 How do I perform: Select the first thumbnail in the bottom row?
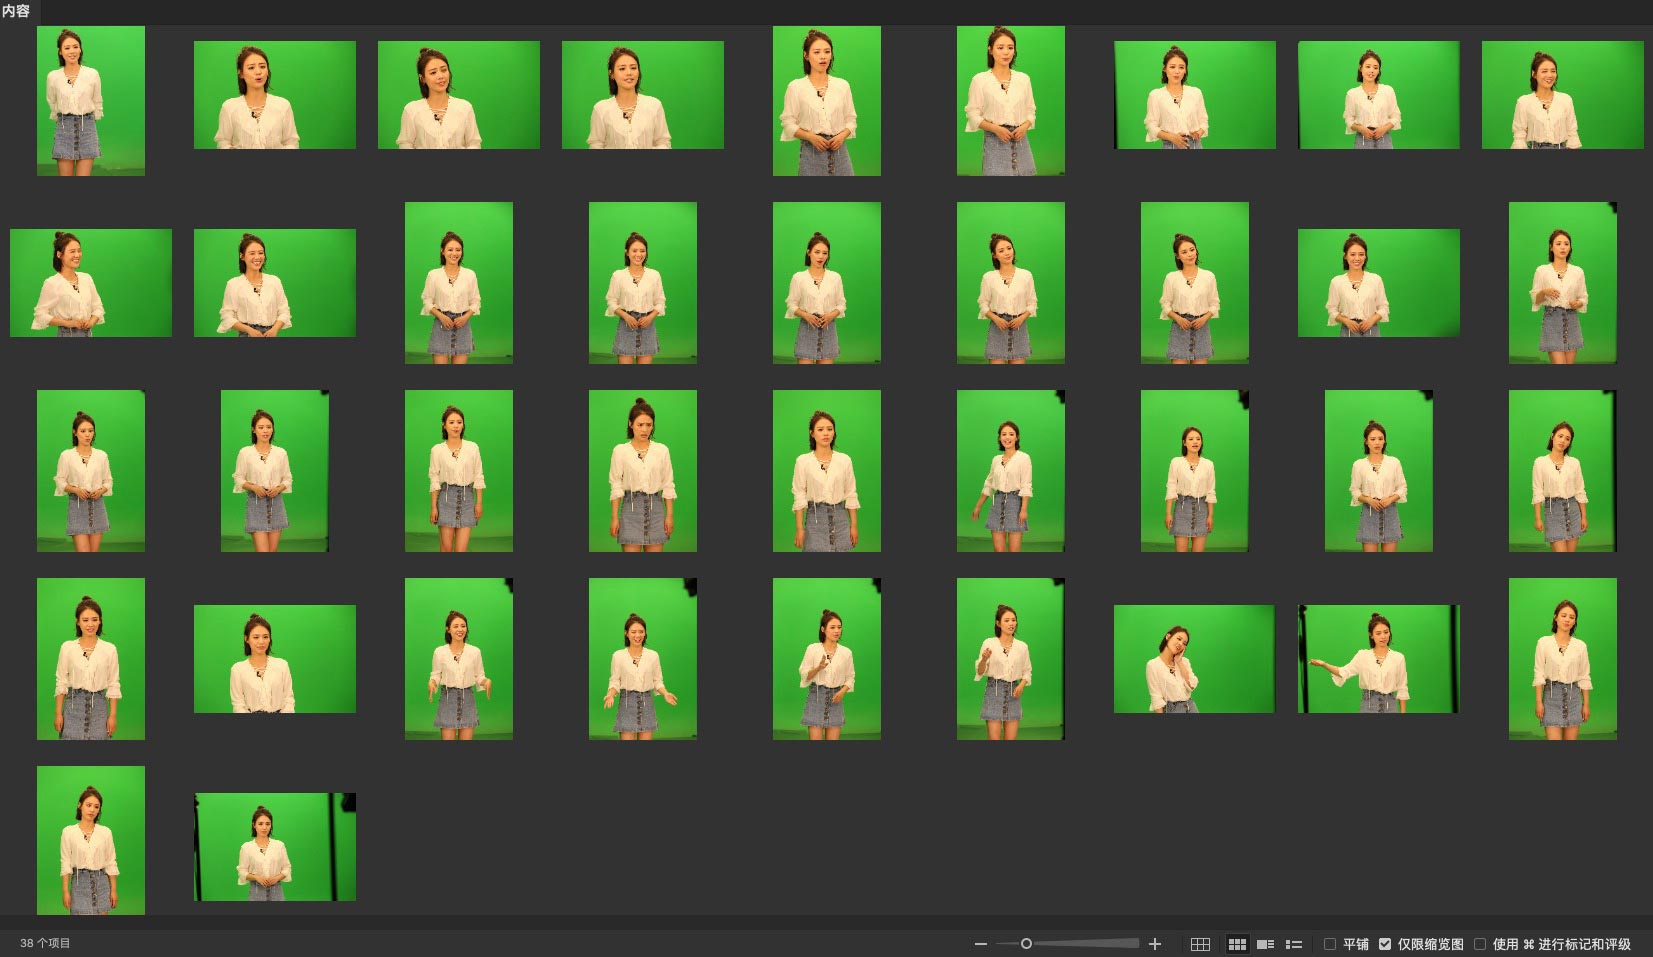[91, 840]
